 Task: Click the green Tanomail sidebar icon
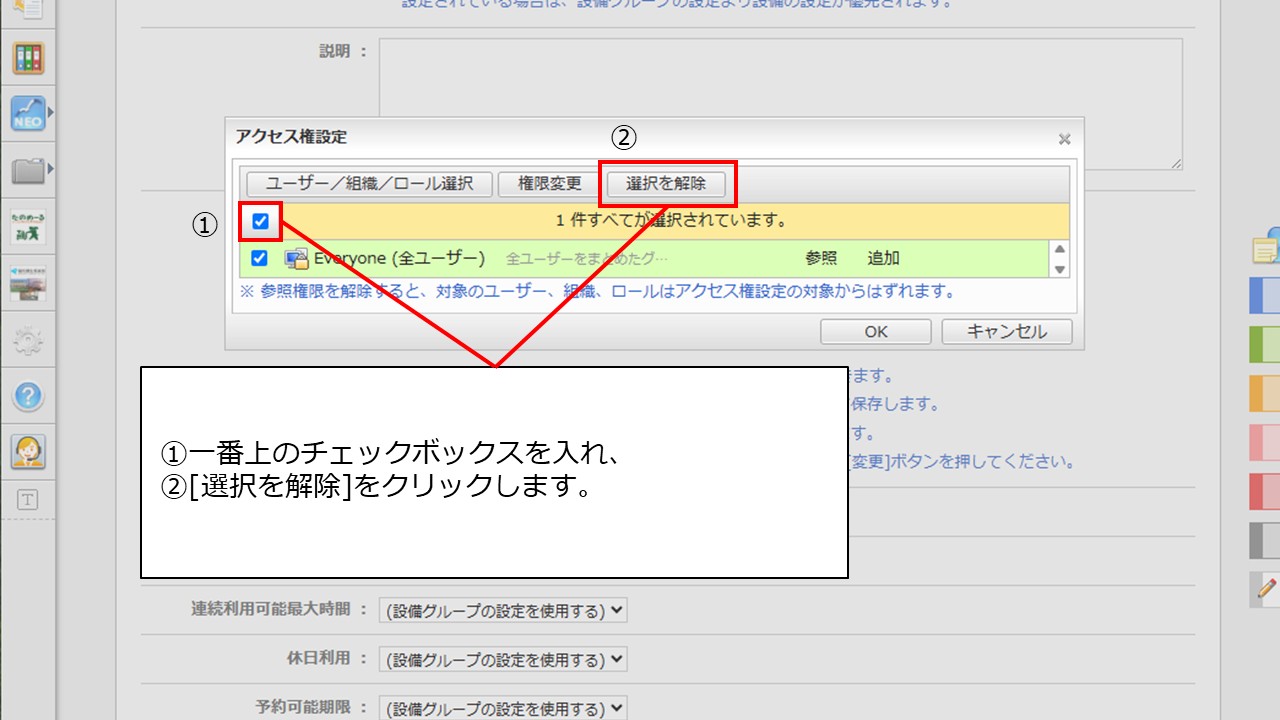(28, 227)
